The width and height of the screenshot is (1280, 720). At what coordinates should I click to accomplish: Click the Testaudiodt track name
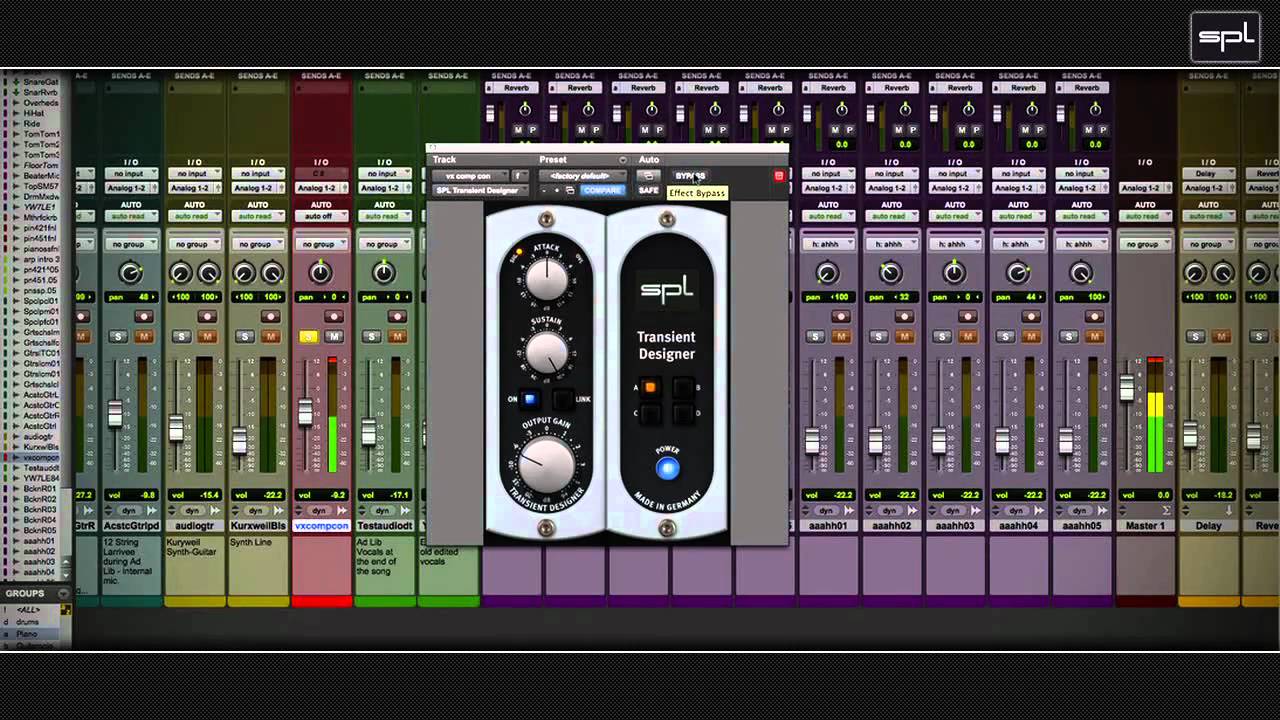click(384, 526)
